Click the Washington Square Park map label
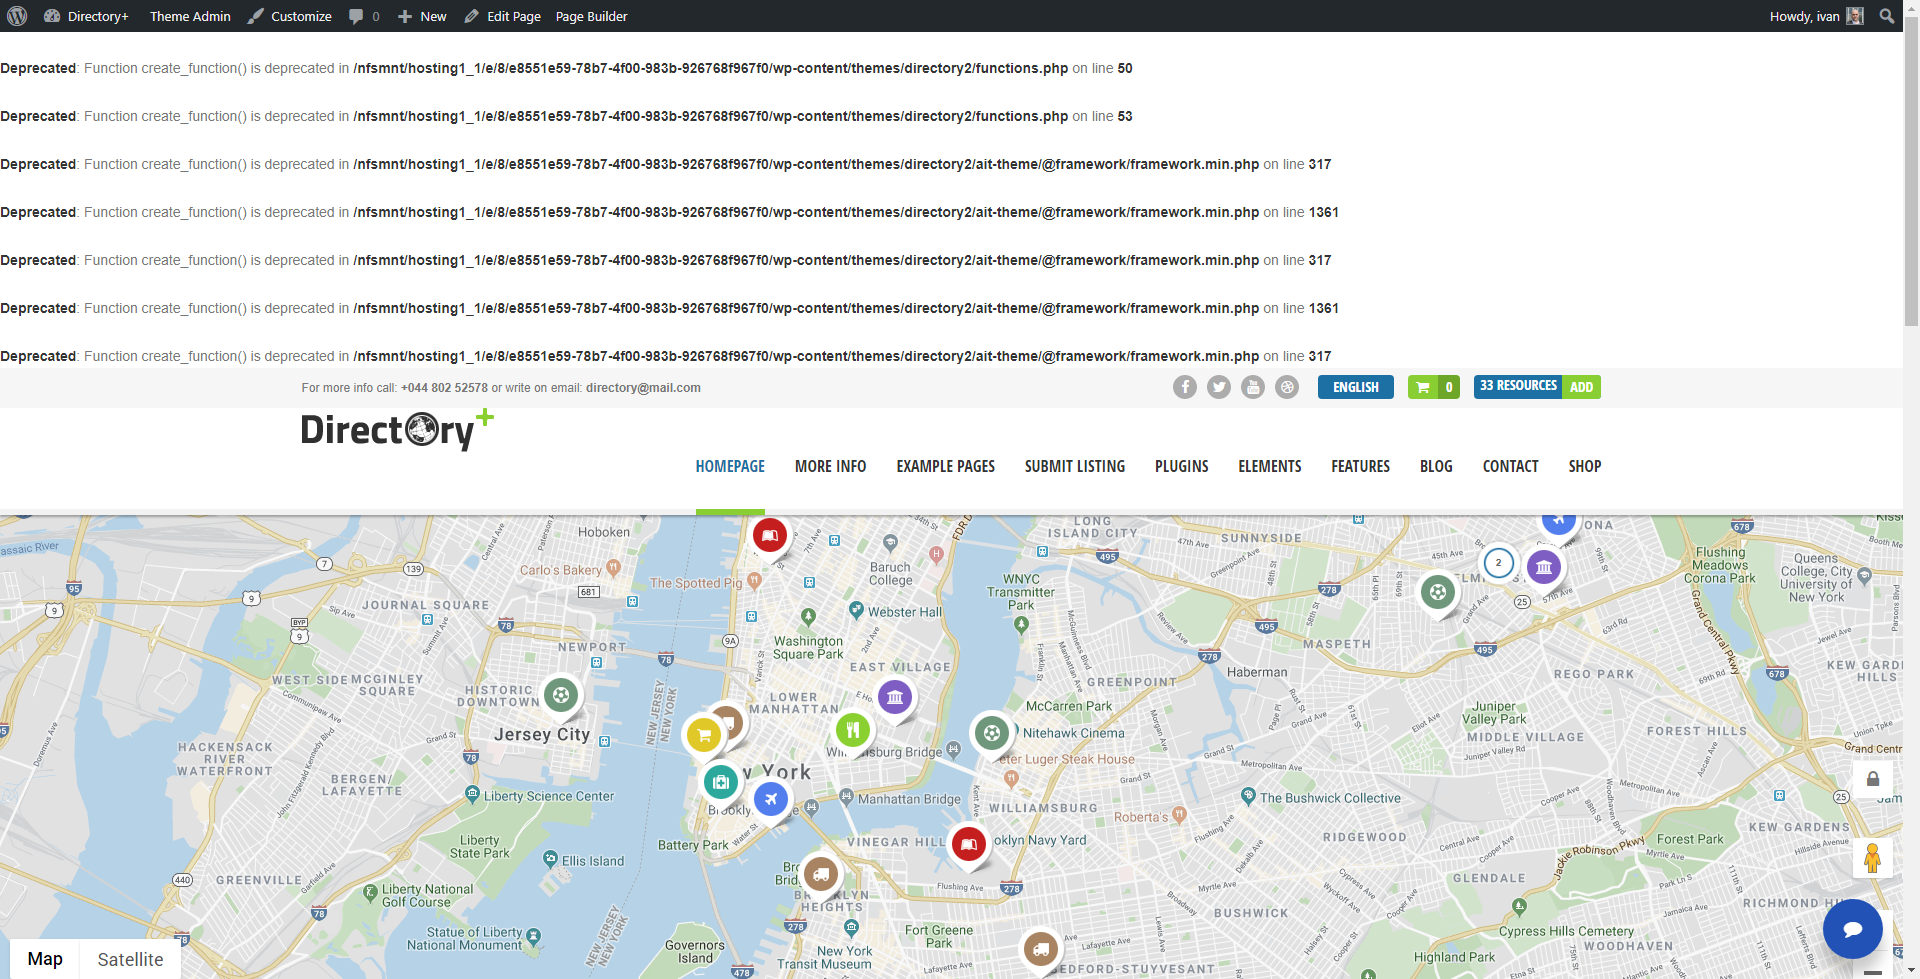The width and height of the screenshot is (1920, 979). click(808, 647)
